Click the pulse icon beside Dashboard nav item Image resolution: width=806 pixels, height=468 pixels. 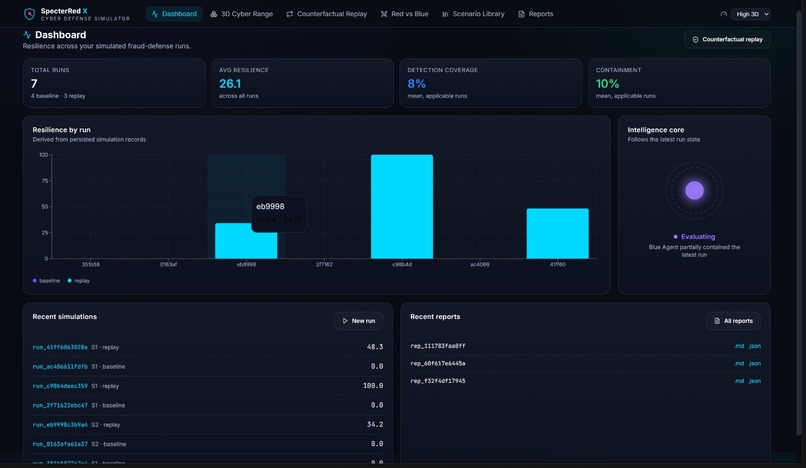[x=155, y=14]
